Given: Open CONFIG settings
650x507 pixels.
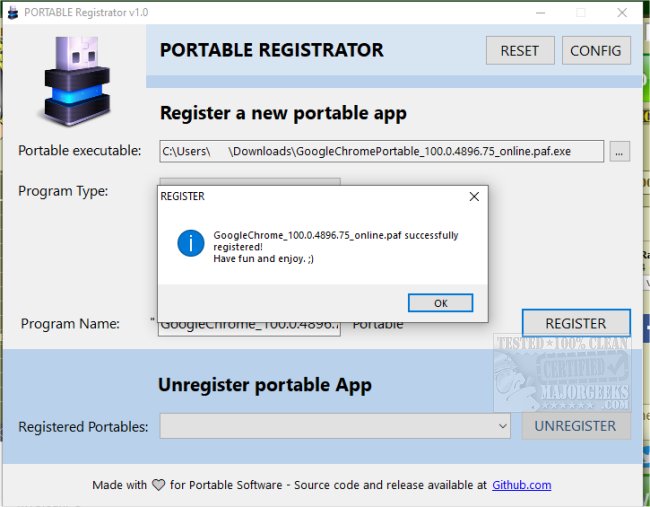Looking at the screenshot, I should [x=596, y=51].
